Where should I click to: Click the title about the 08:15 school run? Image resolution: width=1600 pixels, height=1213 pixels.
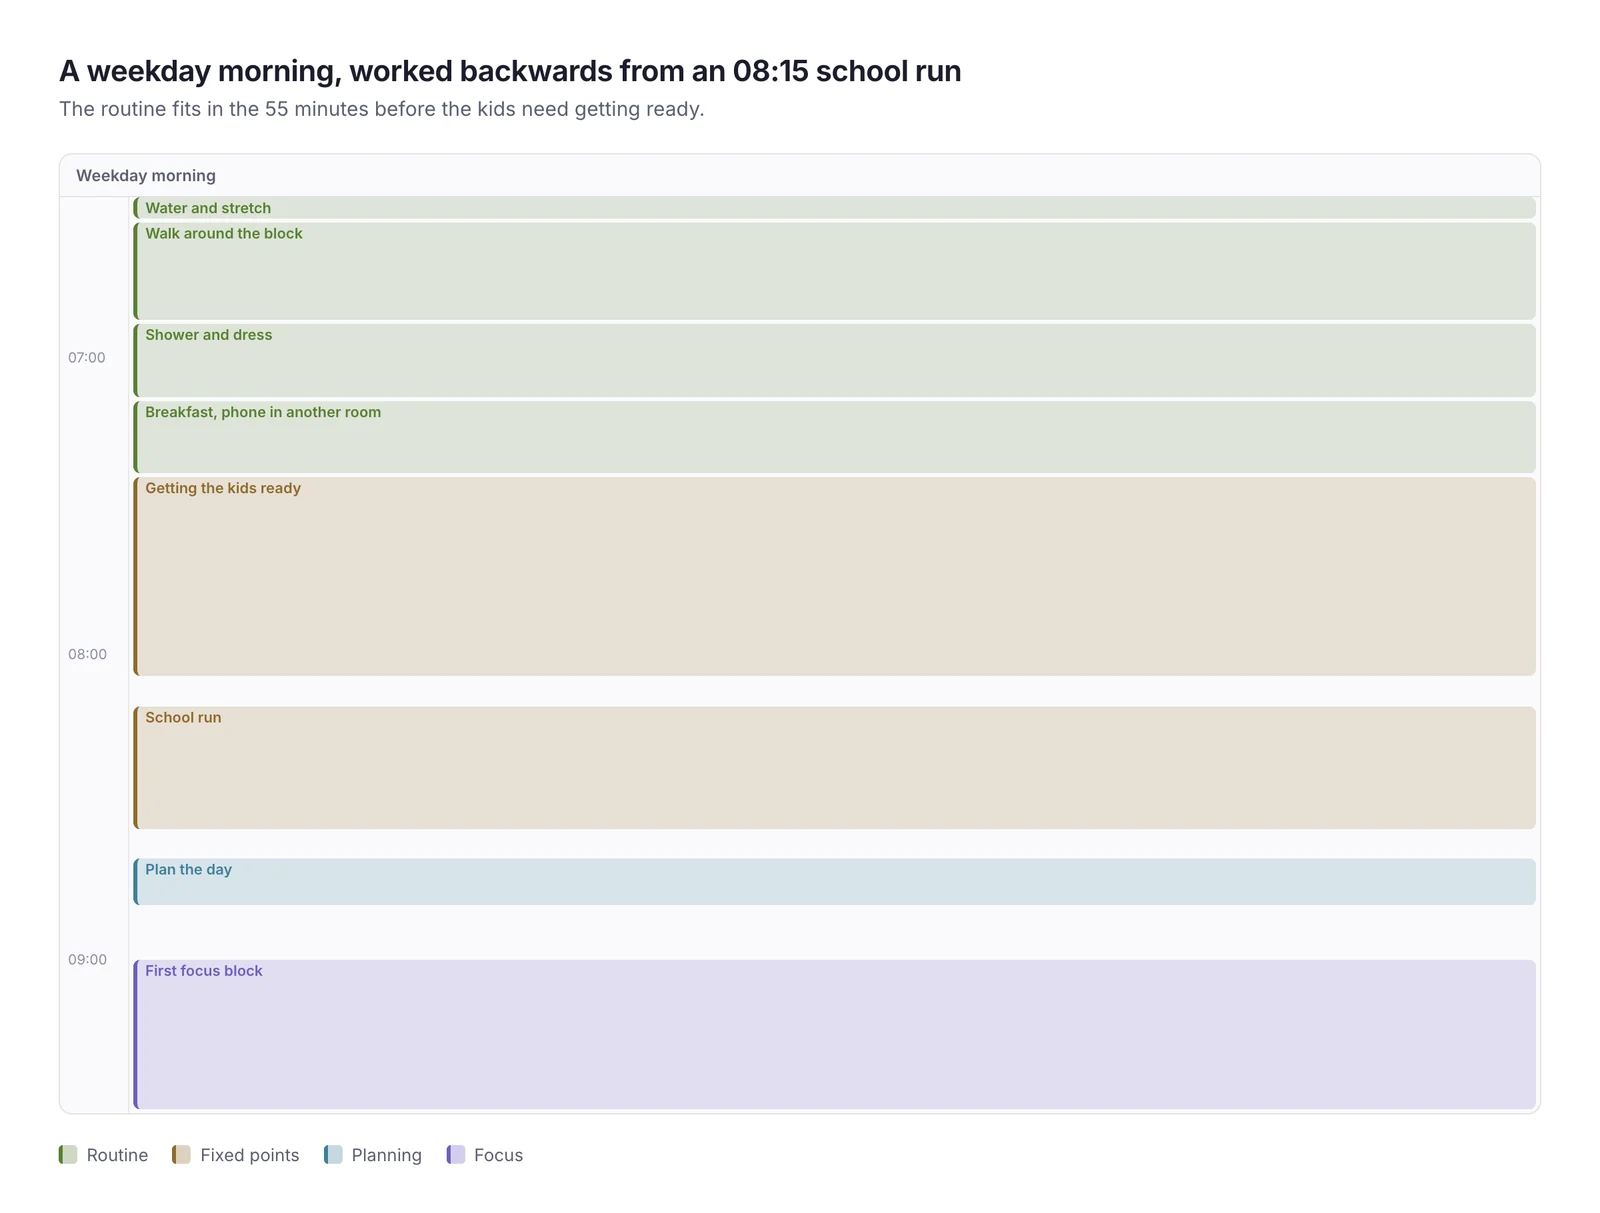coord(510,71)
